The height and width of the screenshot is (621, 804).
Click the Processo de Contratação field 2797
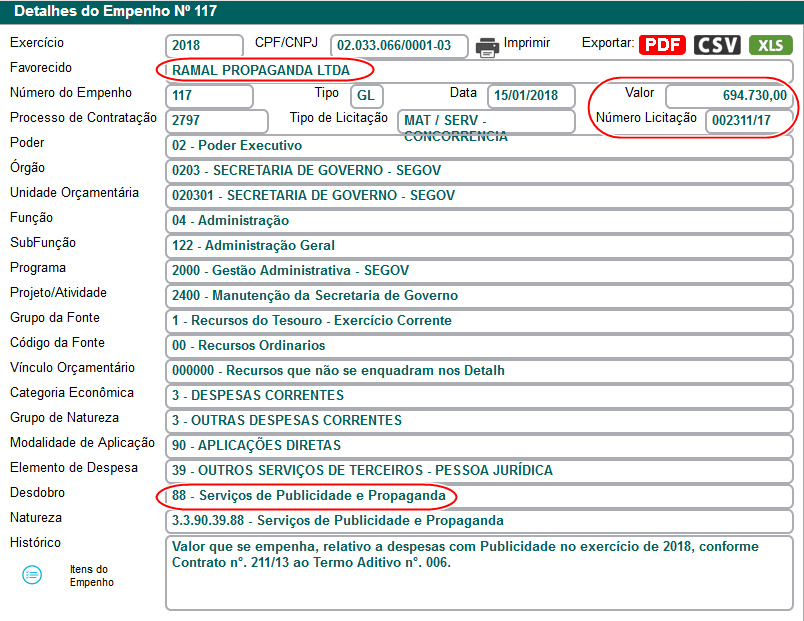[217, 121]
